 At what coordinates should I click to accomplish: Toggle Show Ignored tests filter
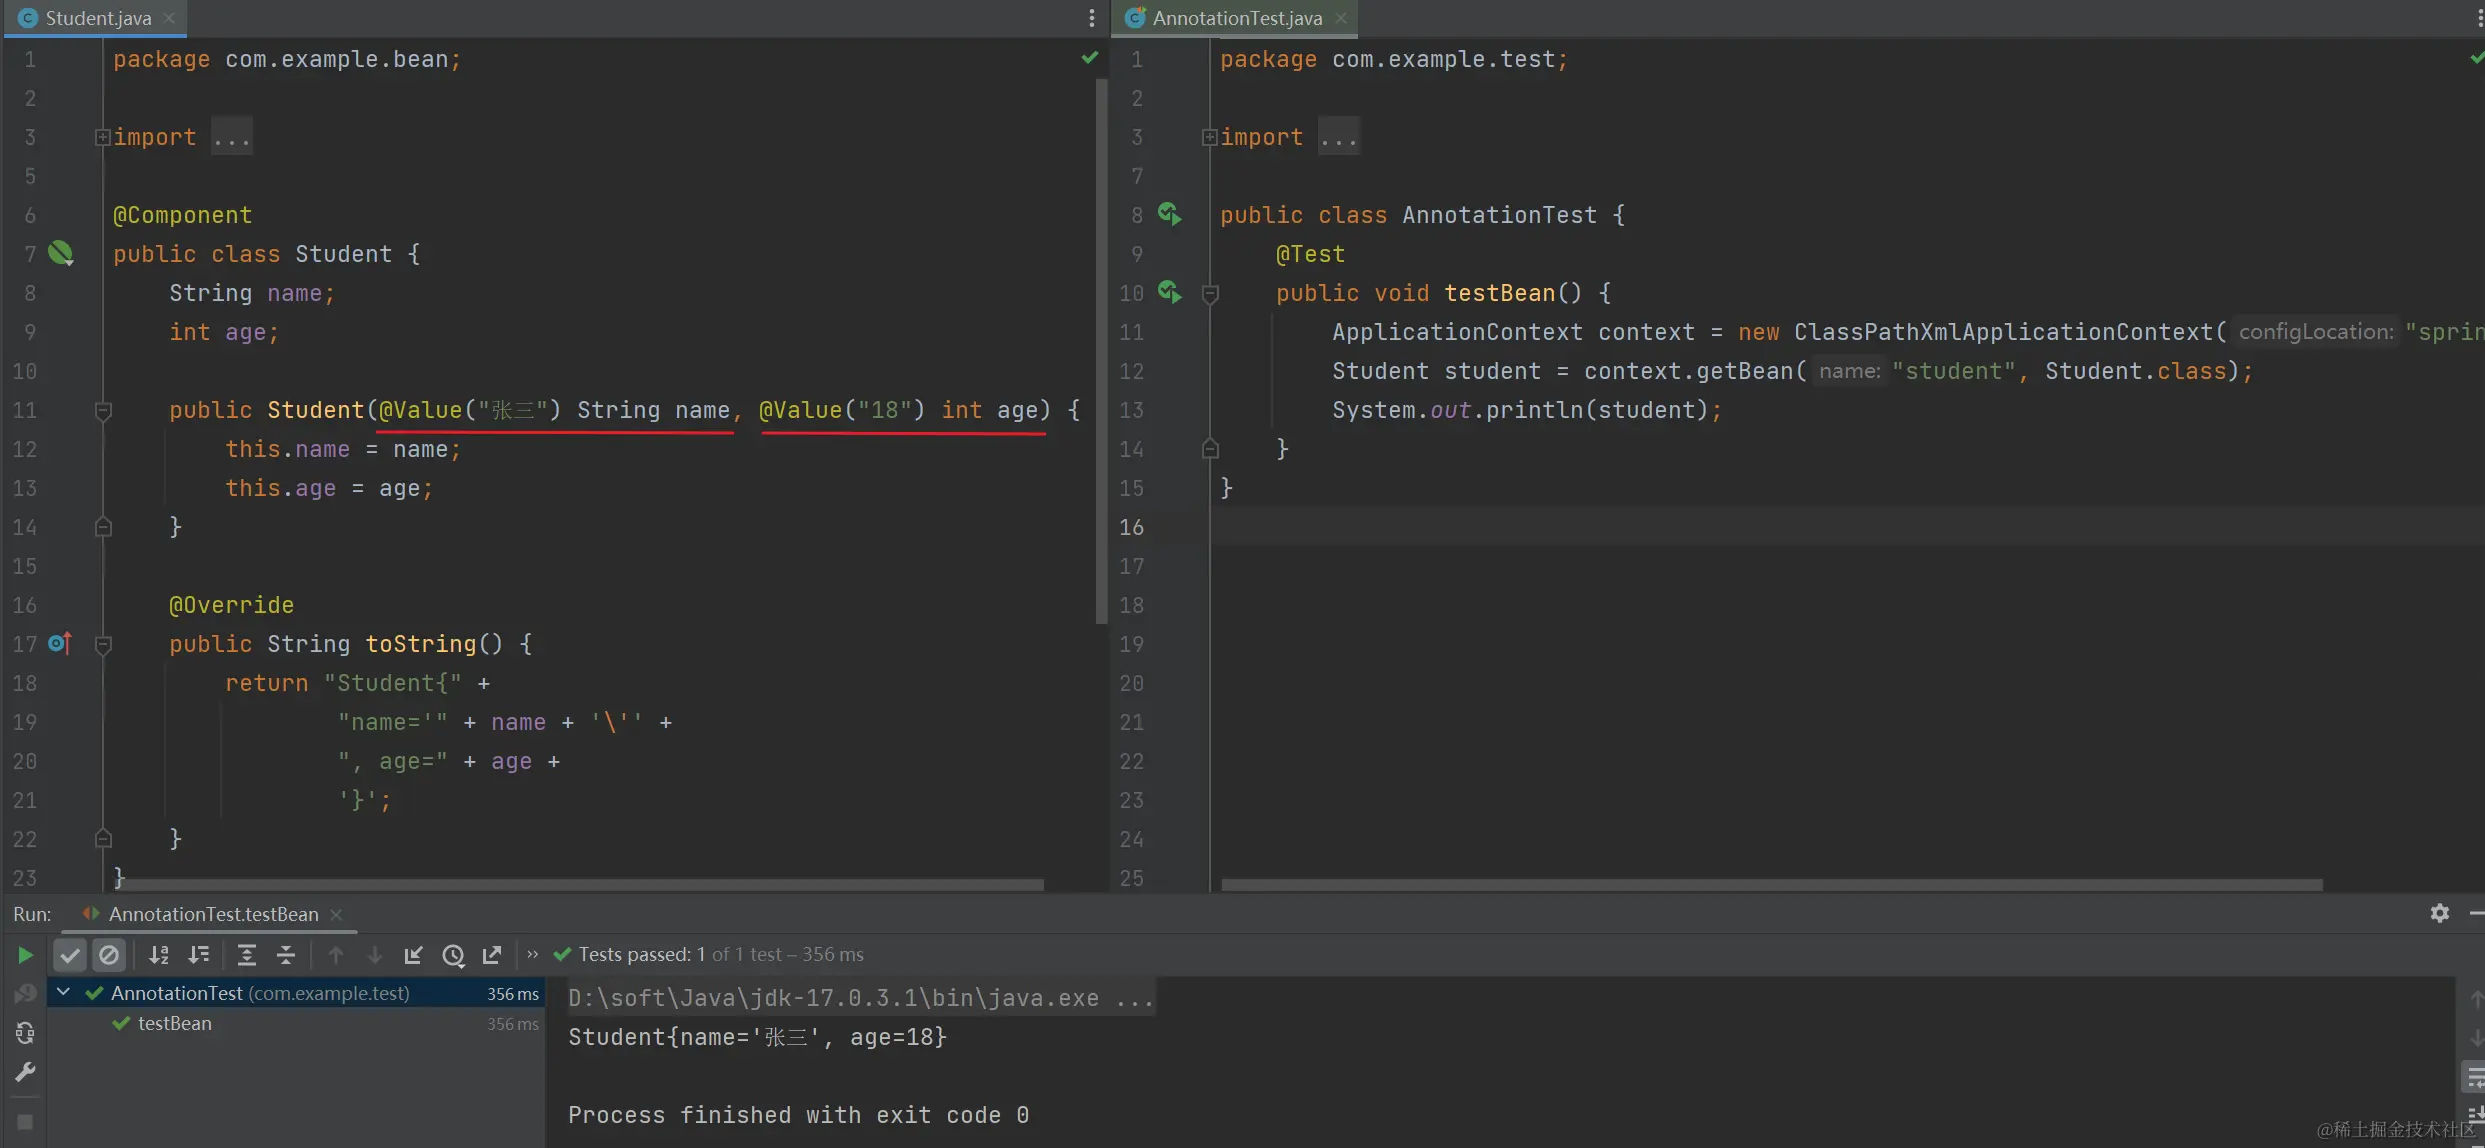pos(109,955)
